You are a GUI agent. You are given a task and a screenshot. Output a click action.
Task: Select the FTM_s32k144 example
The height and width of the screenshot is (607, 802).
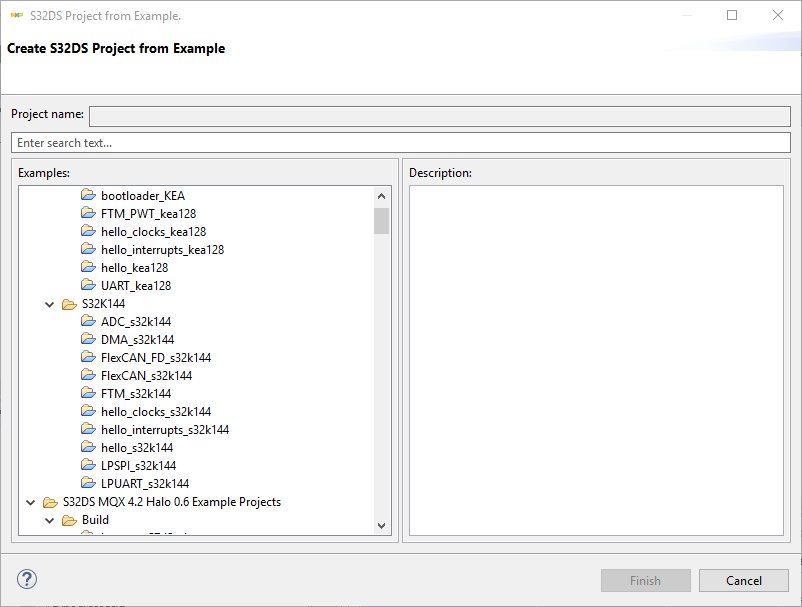136,393
